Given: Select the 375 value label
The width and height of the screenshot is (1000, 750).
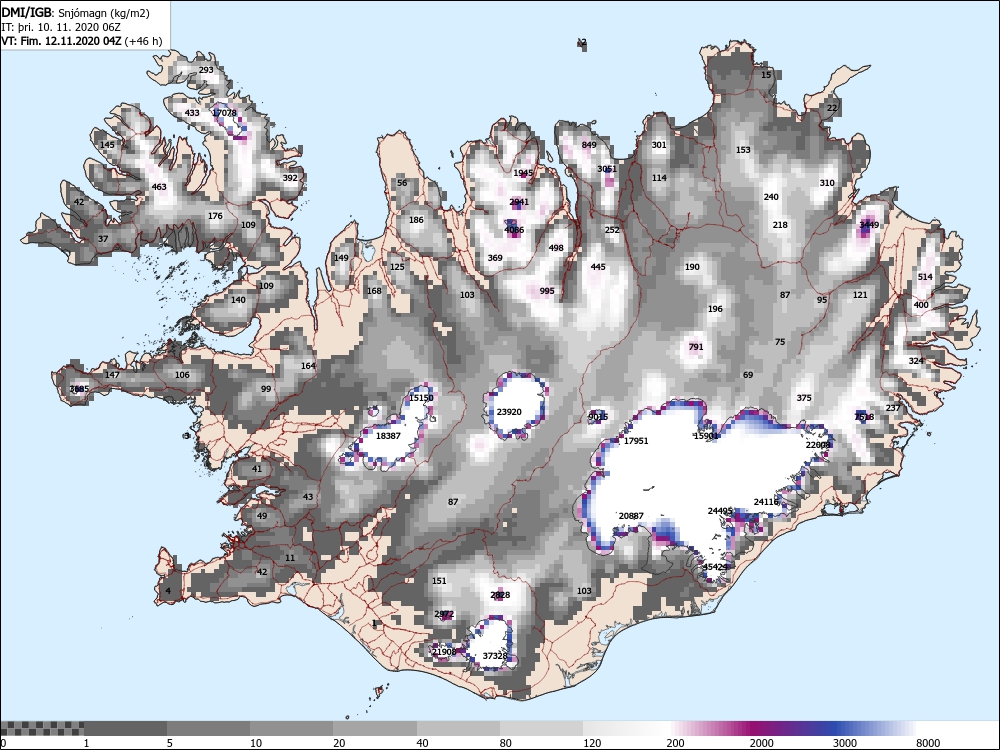Looking at the screenshot, I should 804,398.
